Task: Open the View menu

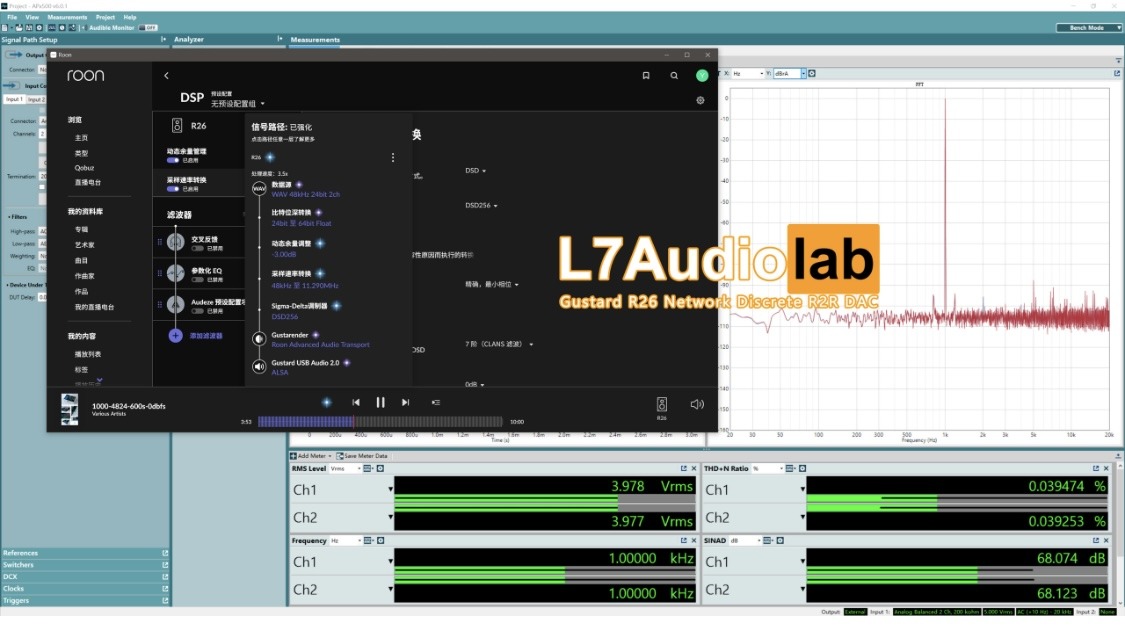Action: click(32, 17)
